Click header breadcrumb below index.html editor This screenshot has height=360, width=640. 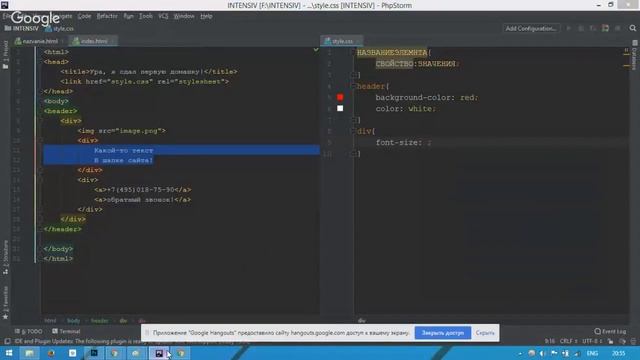click(x=100, y=321)
